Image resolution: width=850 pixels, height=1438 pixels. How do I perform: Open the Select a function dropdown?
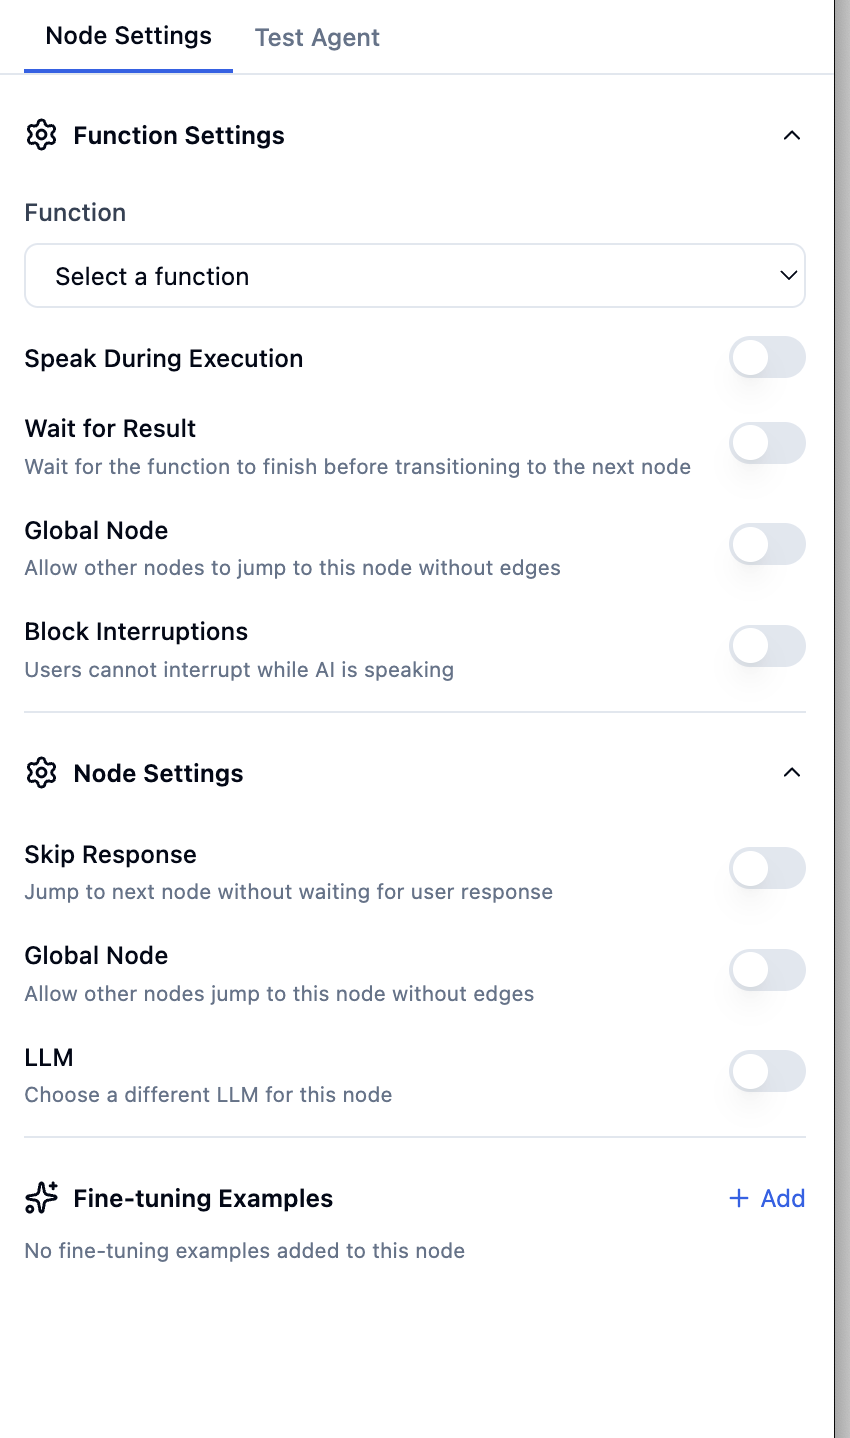[x=414, y=275]
